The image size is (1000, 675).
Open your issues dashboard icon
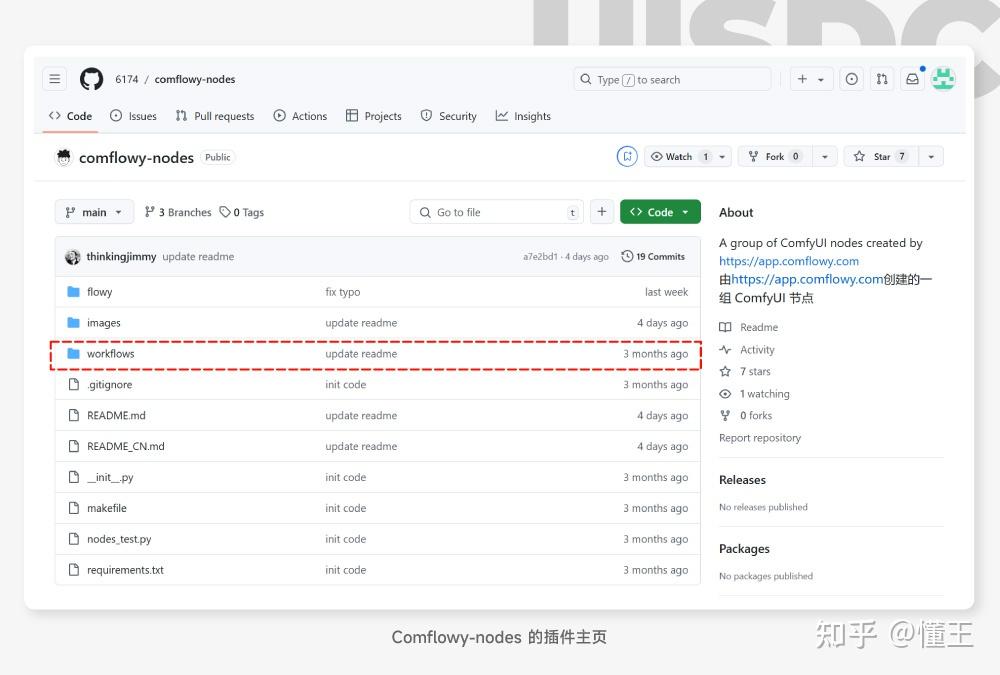[851, 78]
